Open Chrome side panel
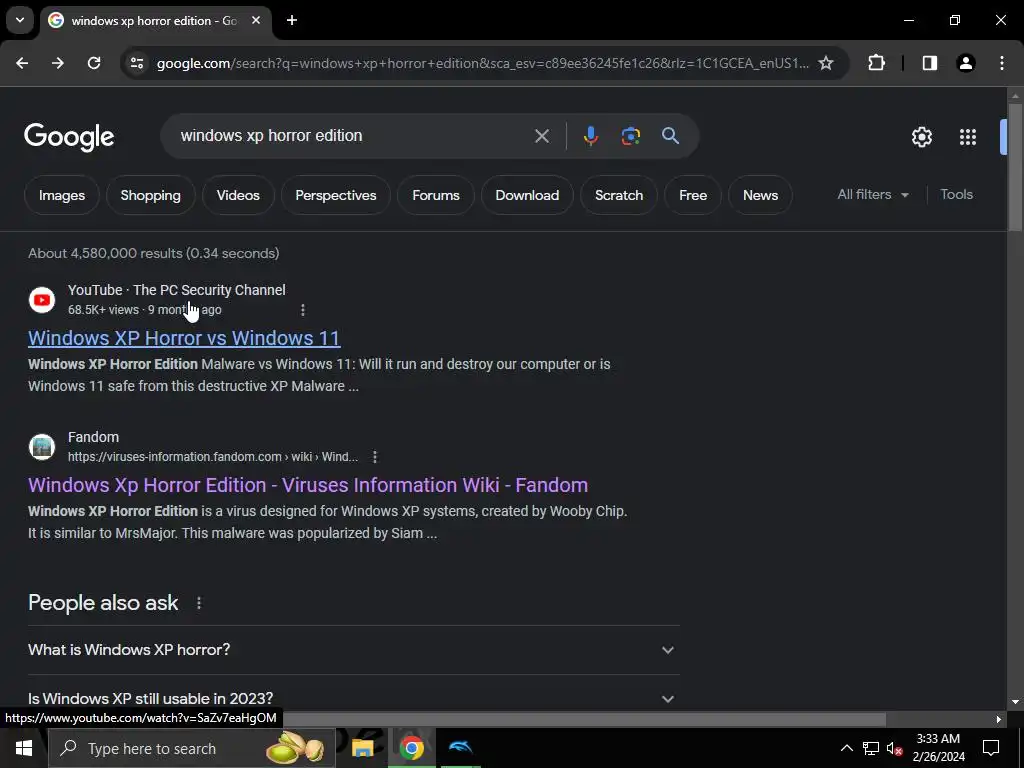The height and width of the screenshot is (768, 1024). (929, 63)
